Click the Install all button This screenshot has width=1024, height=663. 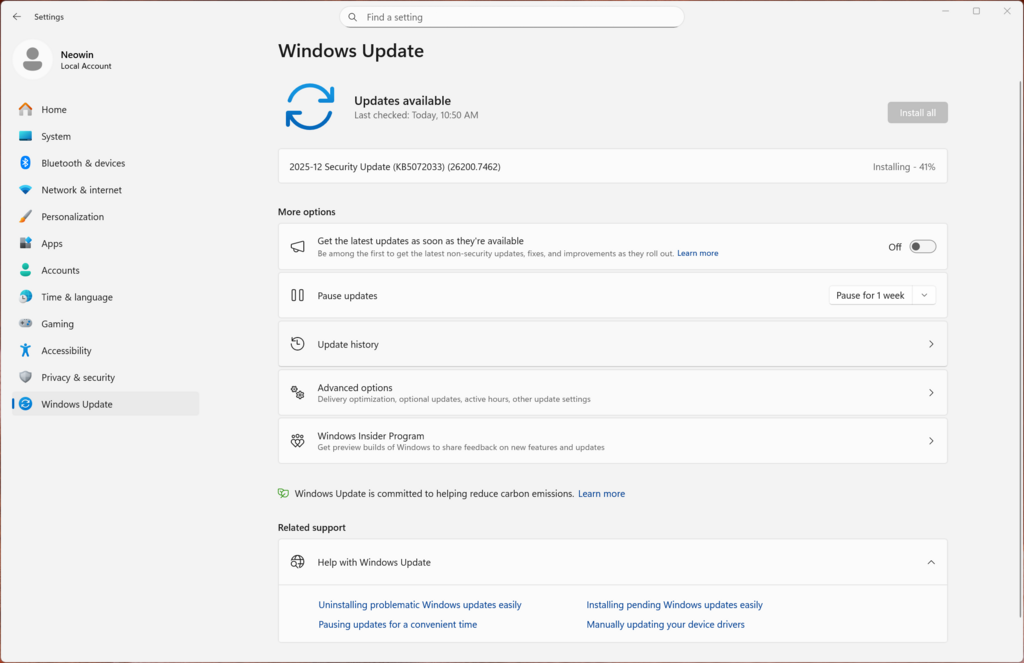(918, 112)
